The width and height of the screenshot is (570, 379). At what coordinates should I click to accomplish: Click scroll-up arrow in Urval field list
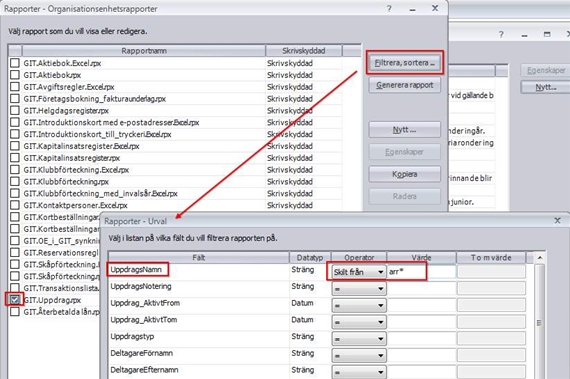tap(540, 258)
